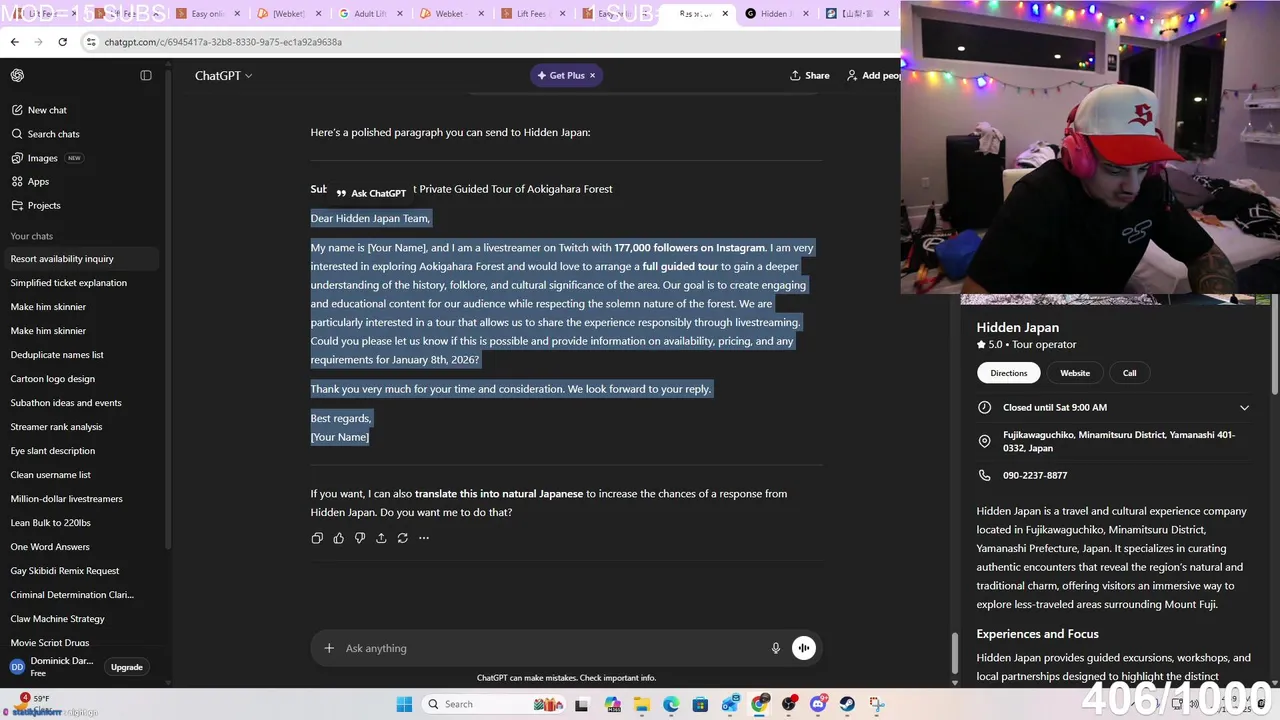Open Steam from the taskbar

[x=847, y=704]
